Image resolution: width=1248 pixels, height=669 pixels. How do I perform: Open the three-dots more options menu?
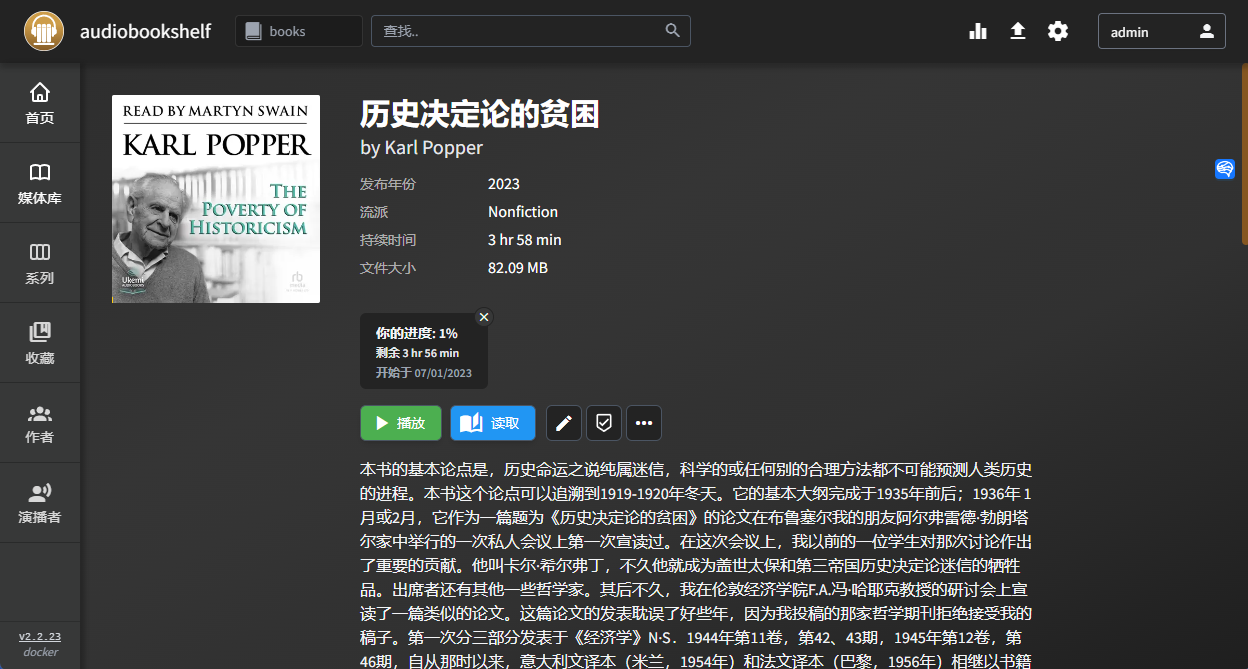coord(644,423)
